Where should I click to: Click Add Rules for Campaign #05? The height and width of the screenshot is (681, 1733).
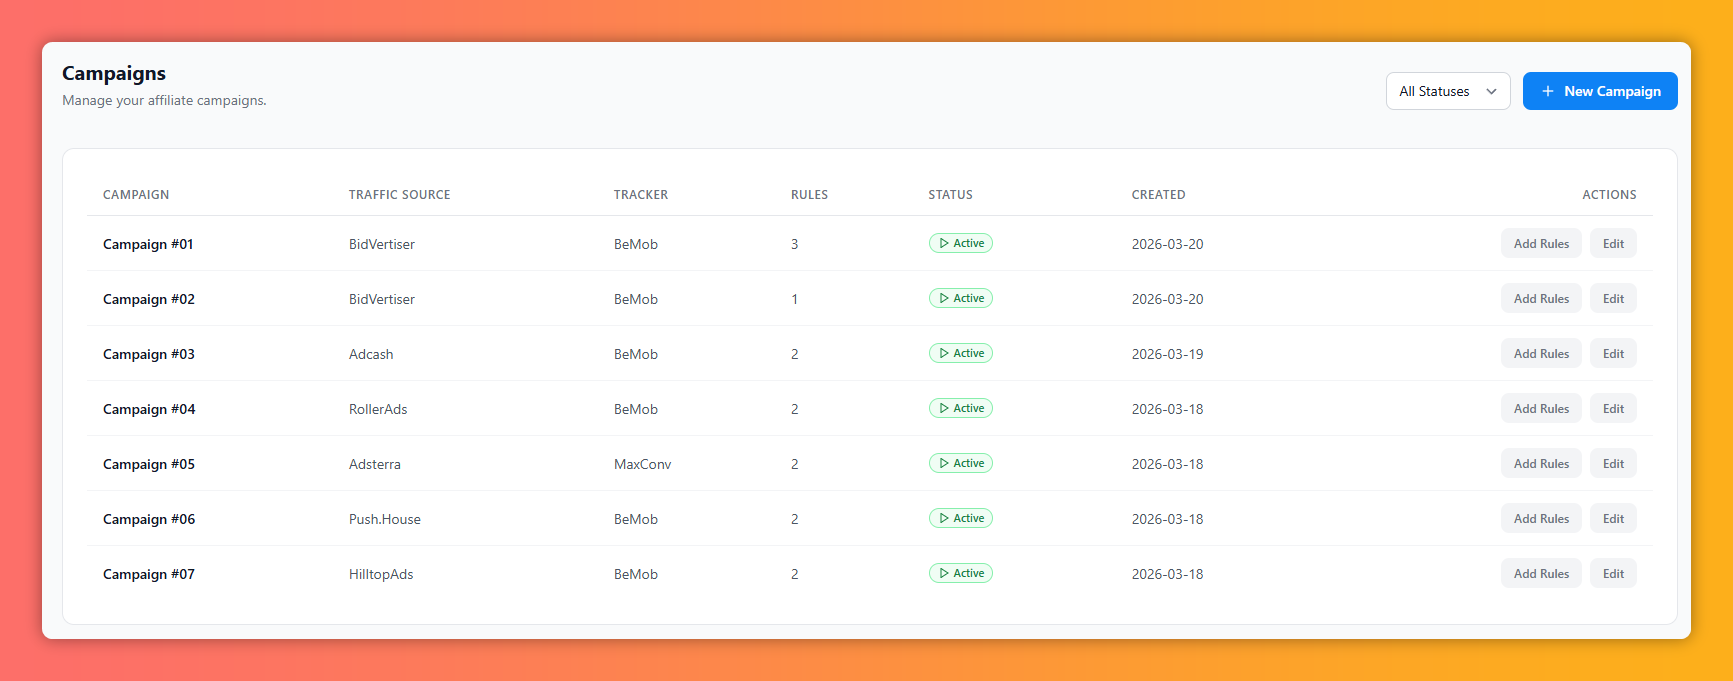click(x=1541, y=464)
